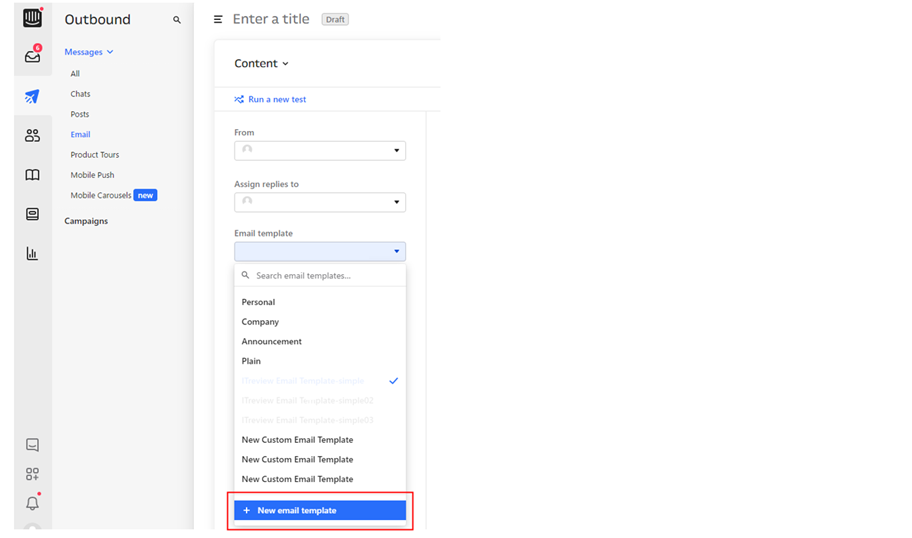Click the hamburger menu icon beside title
912x538 pixels.
[x=218, y=19]
